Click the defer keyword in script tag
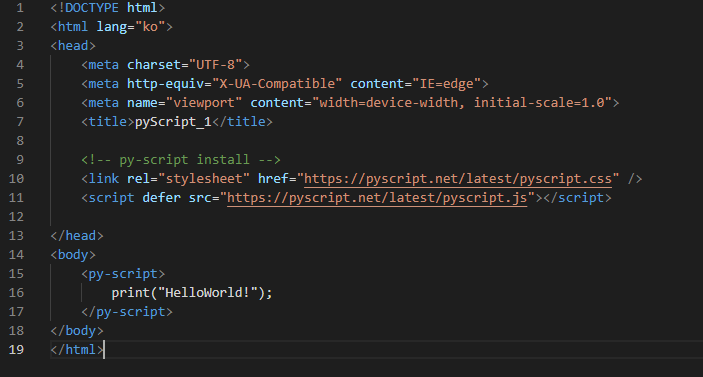This screenshot has width=703, height=377. point(161,197)
